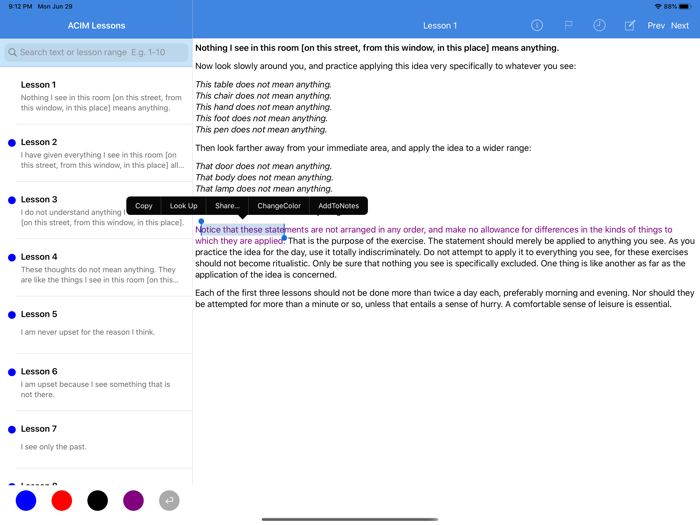Viewport: 700px width, 525px height.
Task: Choose Look Up from the selection menu
Action: (x=183, y=206)
